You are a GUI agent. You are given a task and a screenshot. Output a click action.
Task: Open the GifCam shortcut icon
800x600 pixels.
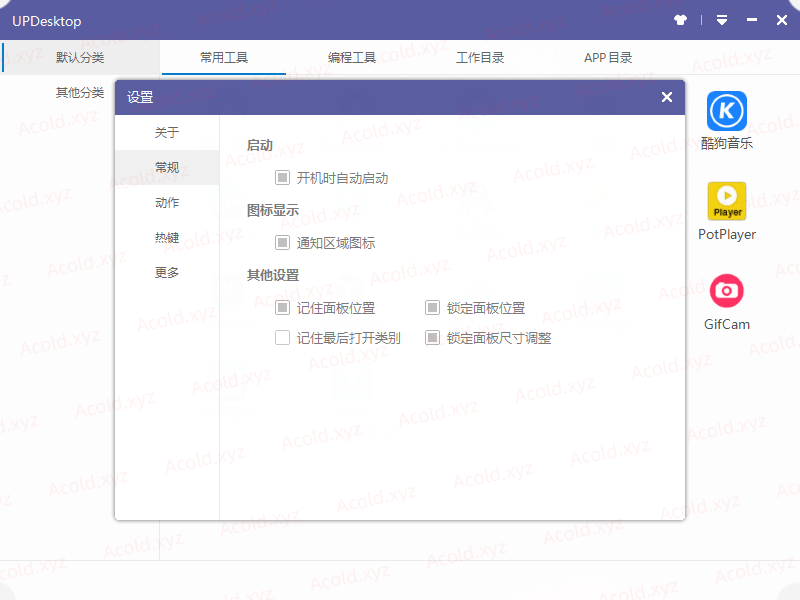727,291
